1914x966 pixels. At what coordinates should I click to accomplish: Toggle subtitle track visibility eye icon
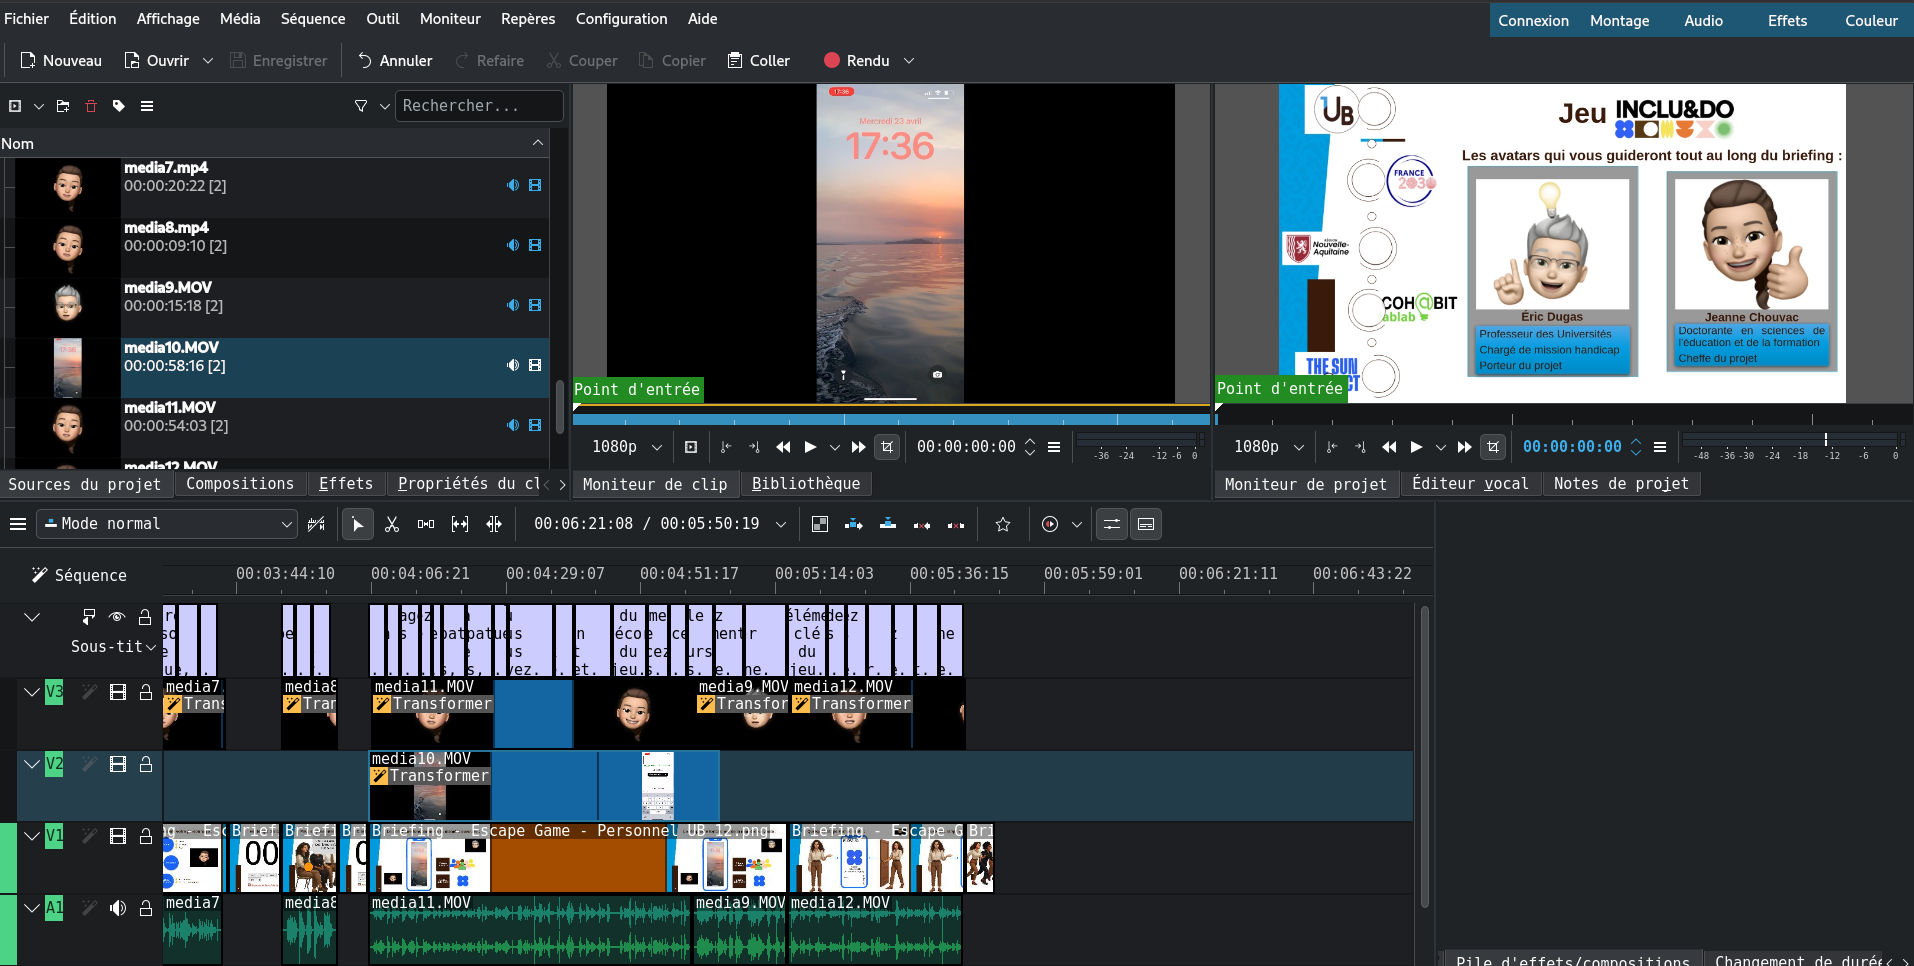point(117,617)
